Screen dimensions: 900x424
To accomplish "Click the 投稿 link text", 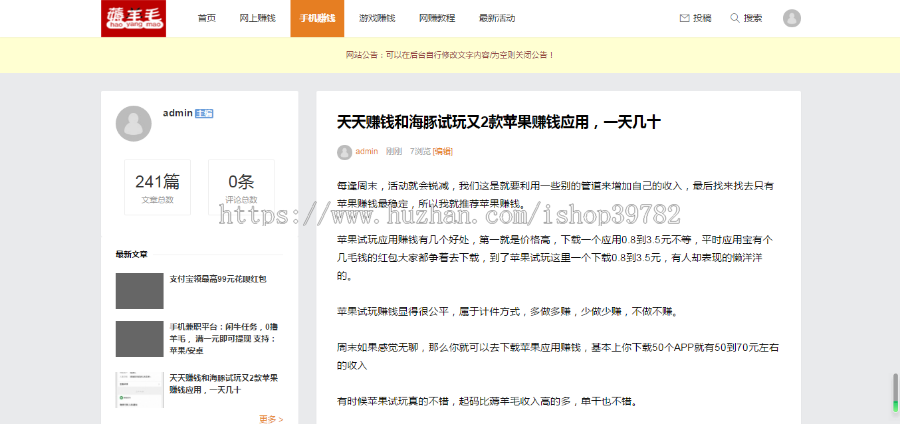I will [702, 18].
